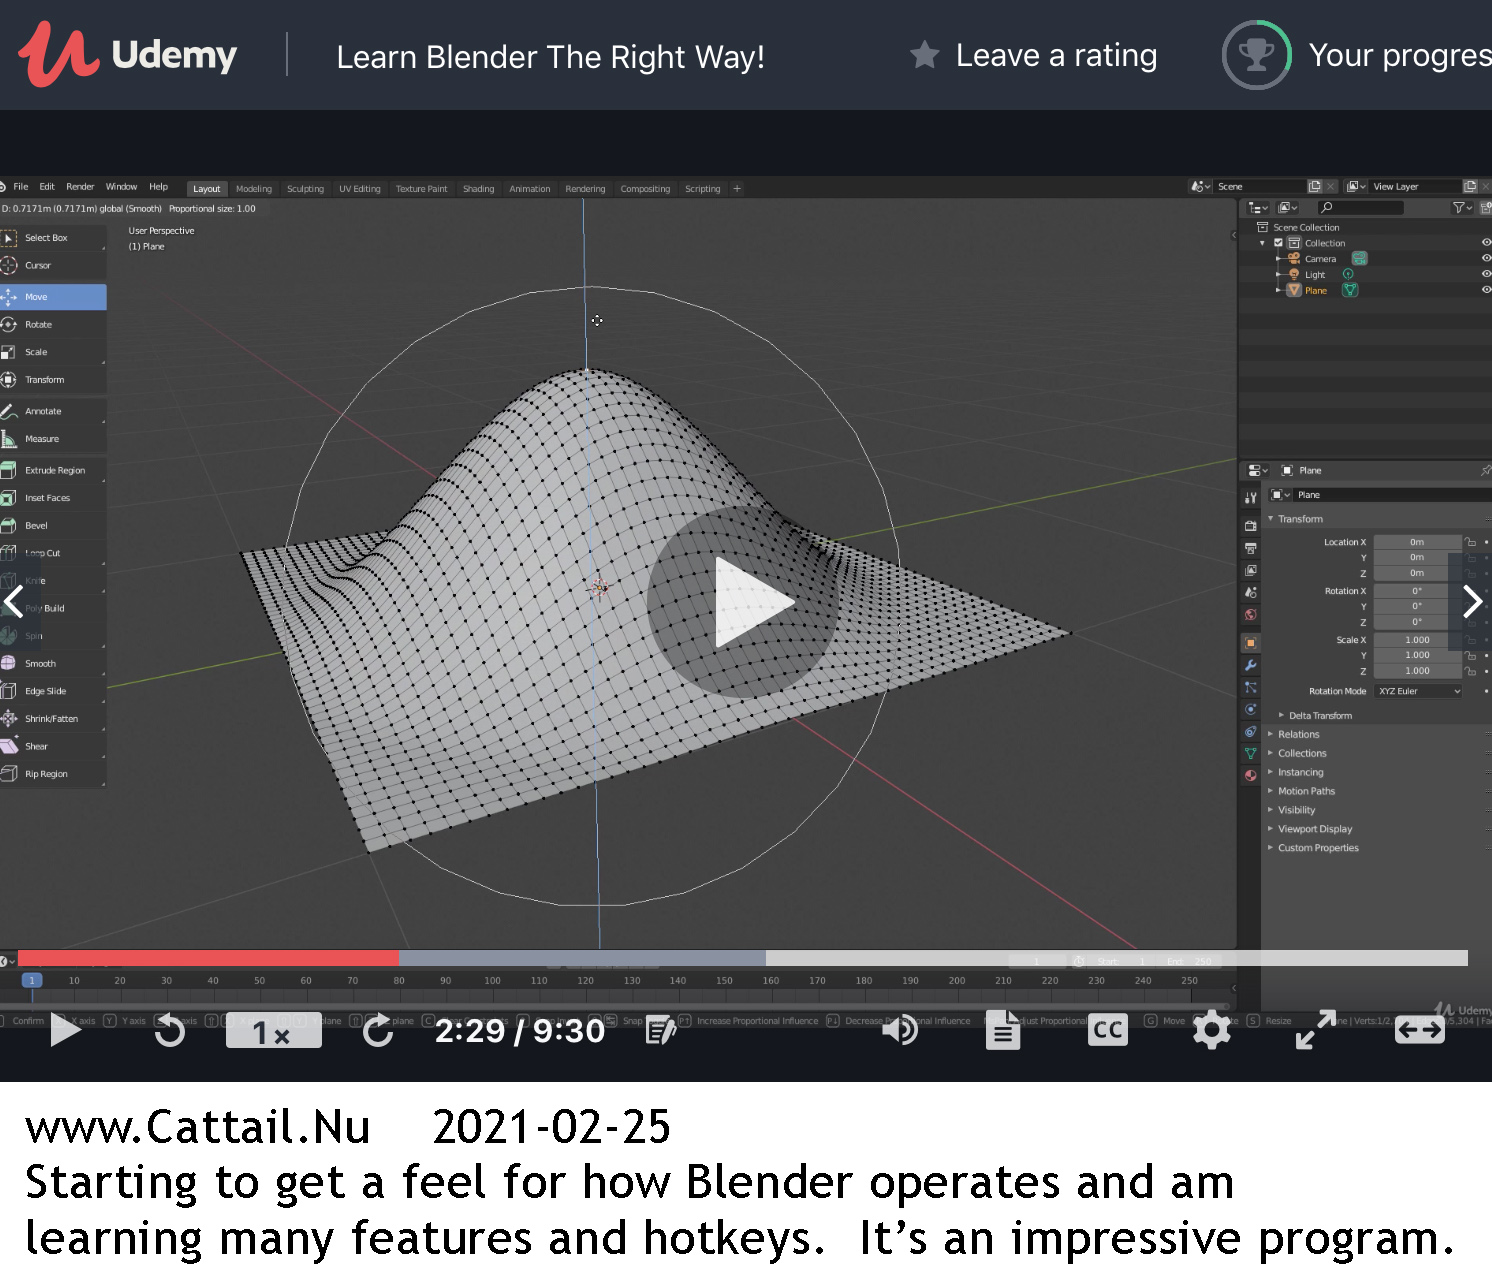Click the outliner search field

[1360, 208]
